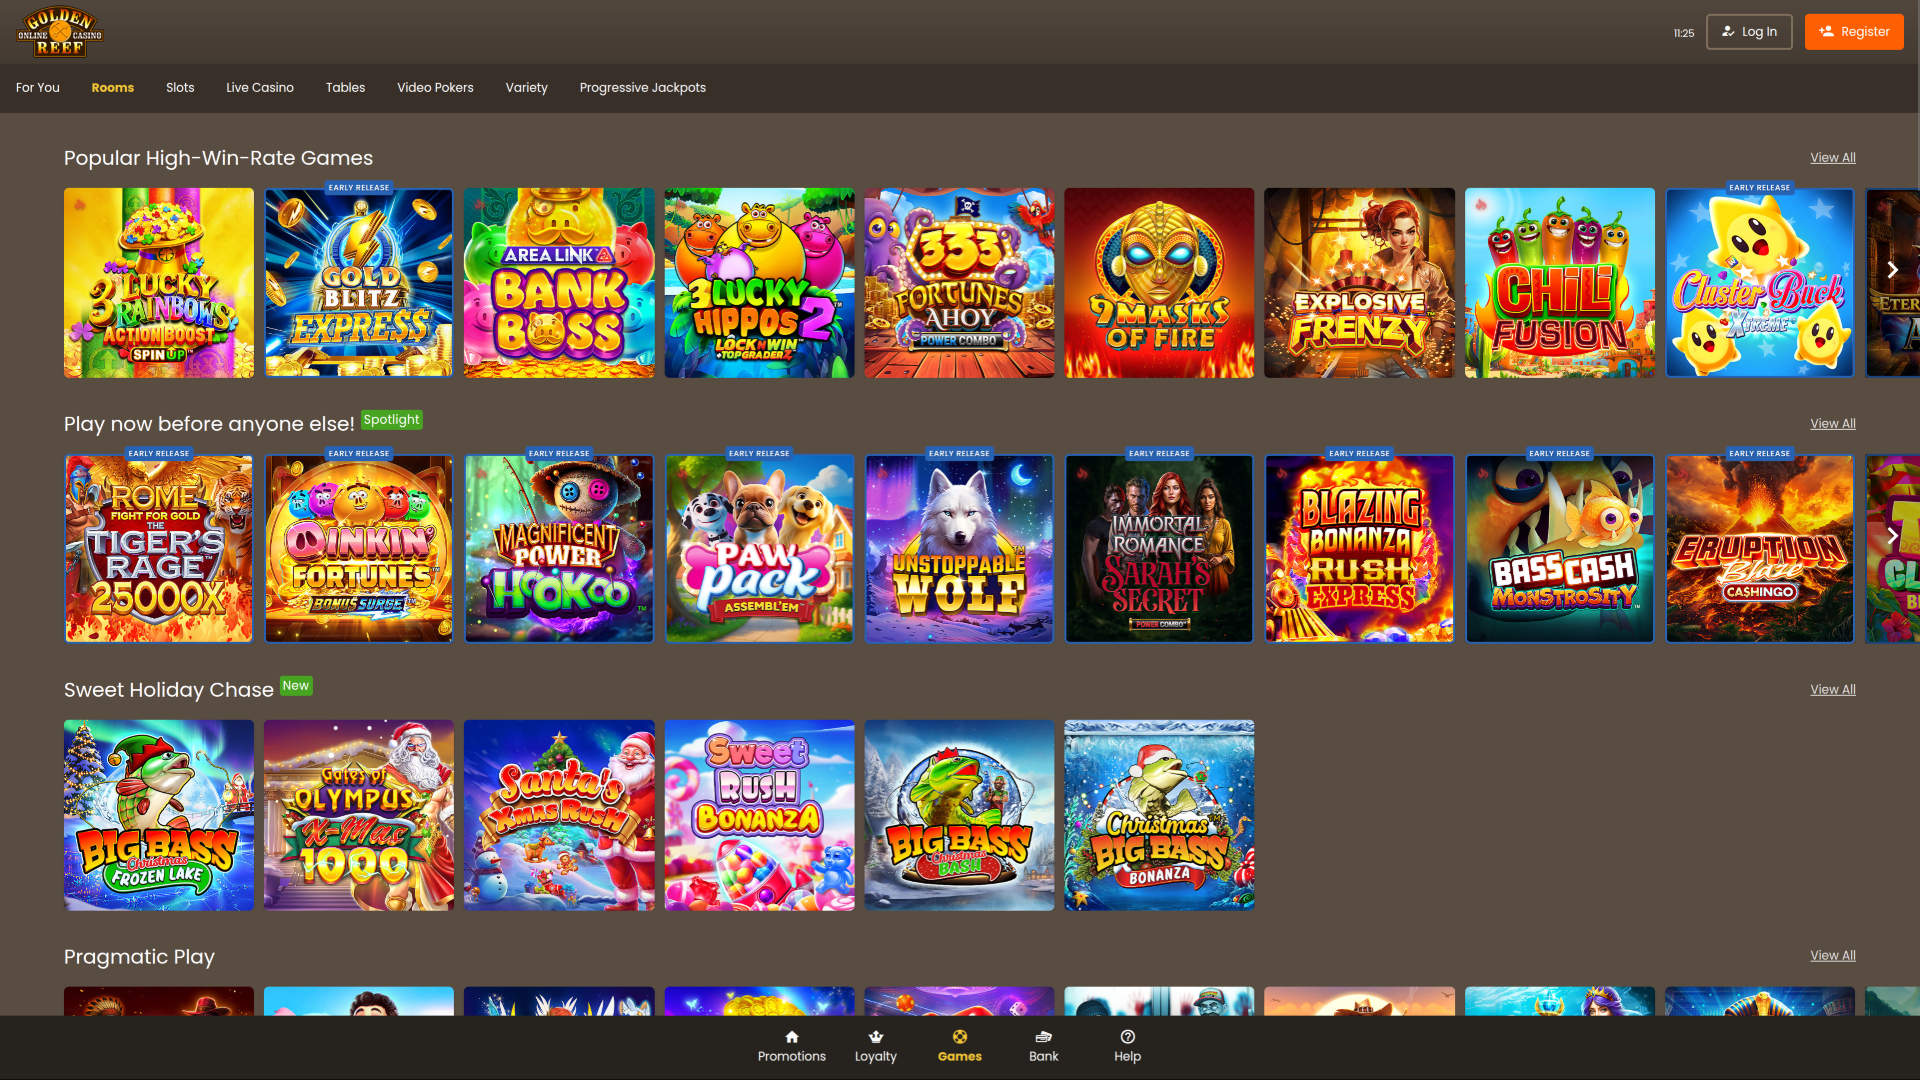Open the Video Pokers category

tap(435, 88)
